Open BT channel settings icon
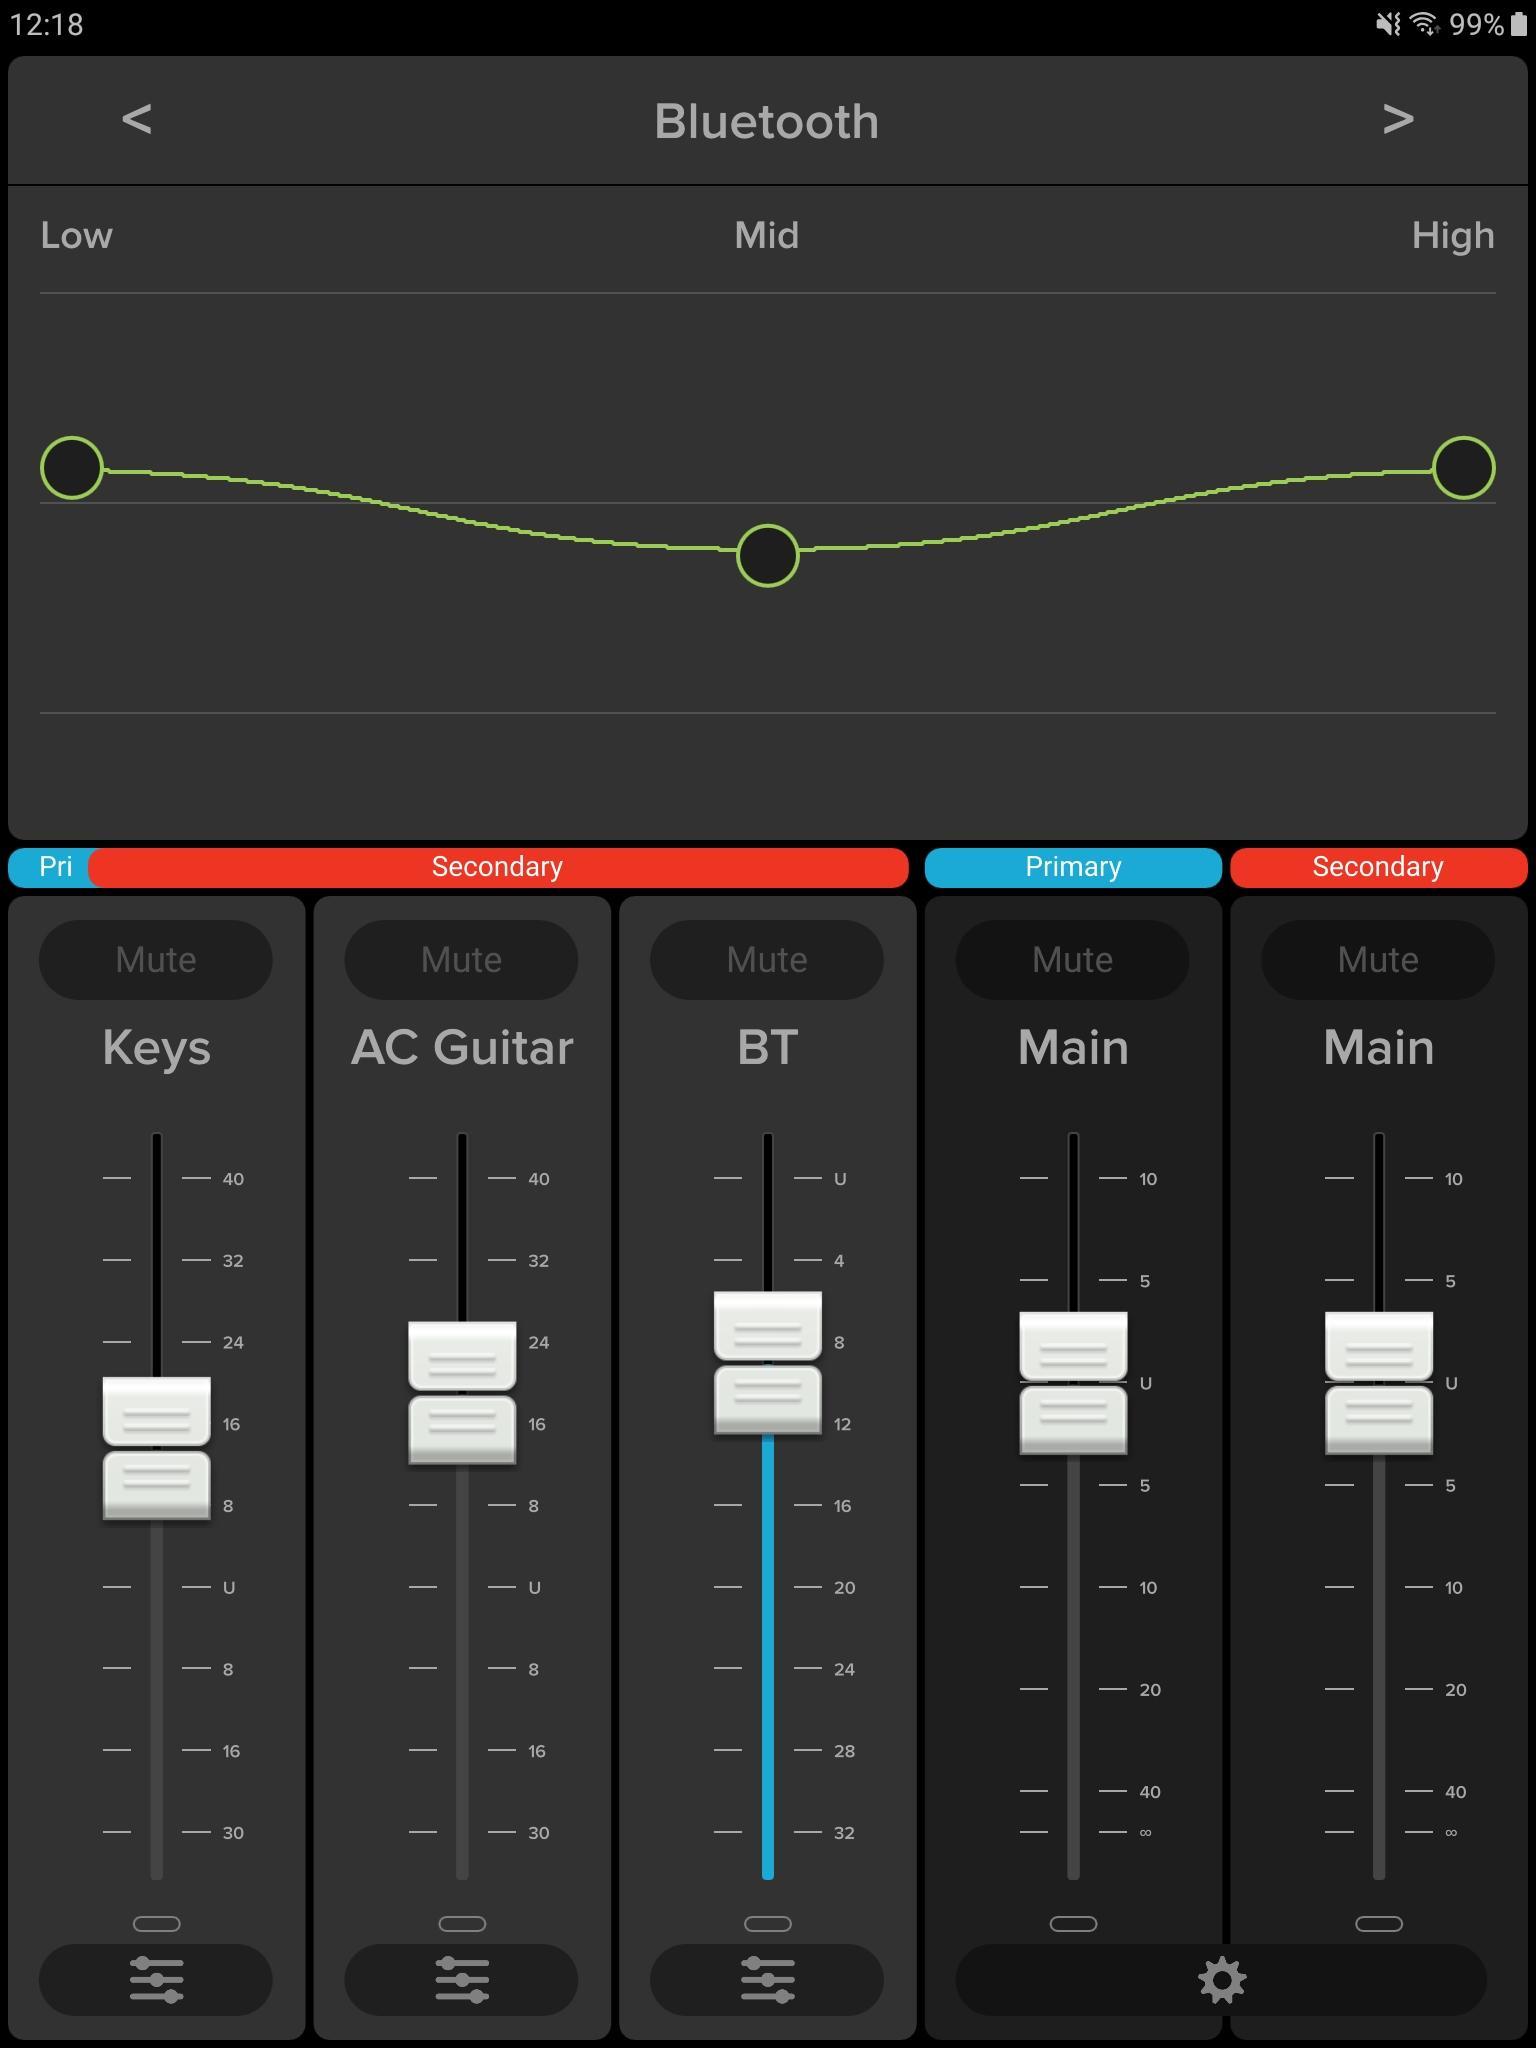 767,1979
